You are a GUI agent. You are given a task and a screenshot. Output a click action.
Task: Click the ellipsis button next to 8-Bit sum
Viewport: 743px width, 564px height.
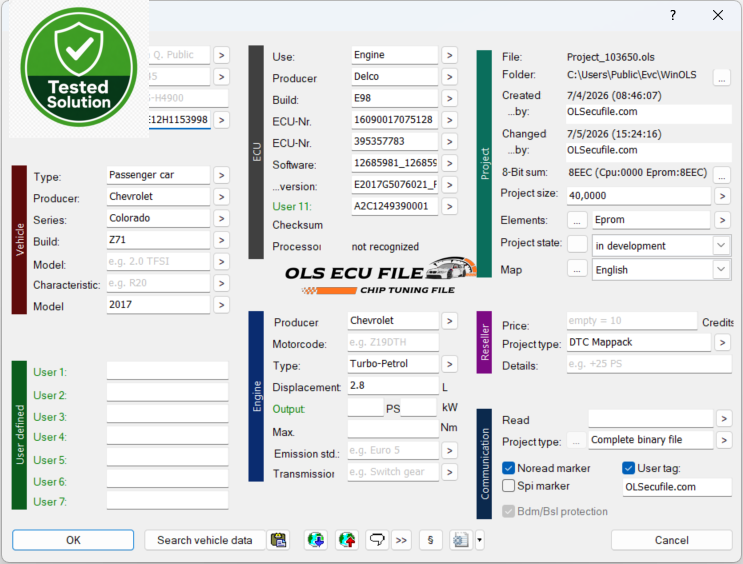click(x=722, y=174)
